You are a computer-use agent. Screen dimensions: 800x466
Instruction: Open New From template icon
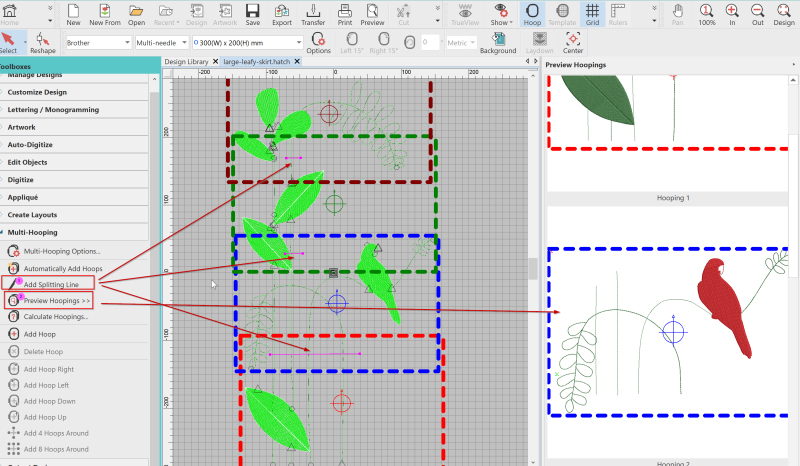[105, 14]
